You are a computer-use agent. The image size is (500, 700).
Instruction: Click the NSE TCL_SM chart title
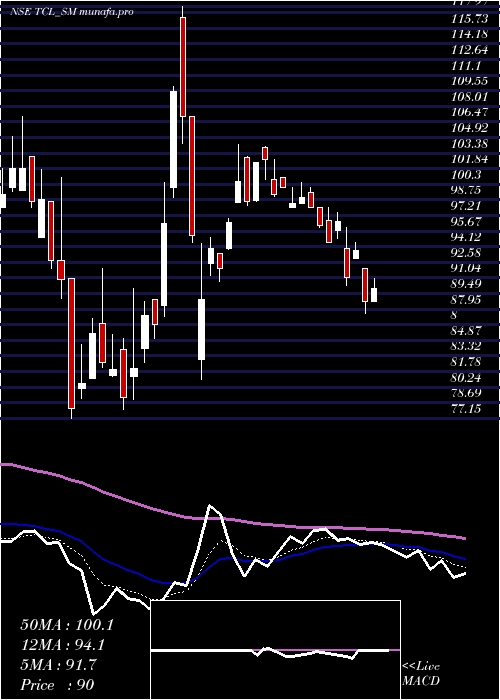pos(72,12)
